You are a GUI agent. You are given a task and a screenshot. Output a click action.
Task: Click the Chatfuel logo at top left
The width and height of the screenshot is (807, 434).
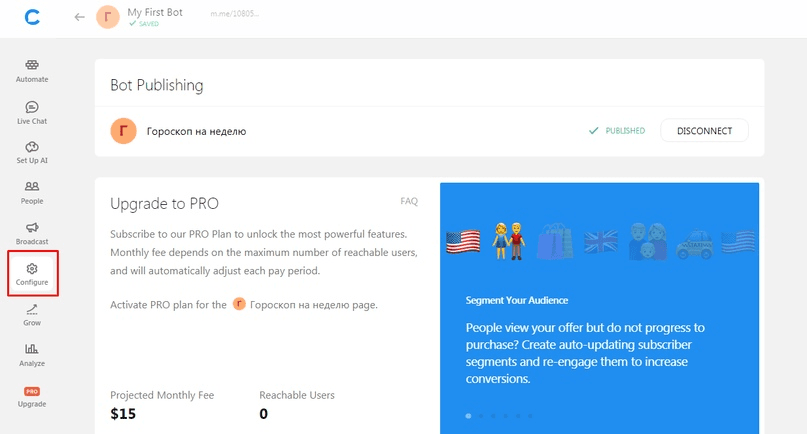[32, 18]
